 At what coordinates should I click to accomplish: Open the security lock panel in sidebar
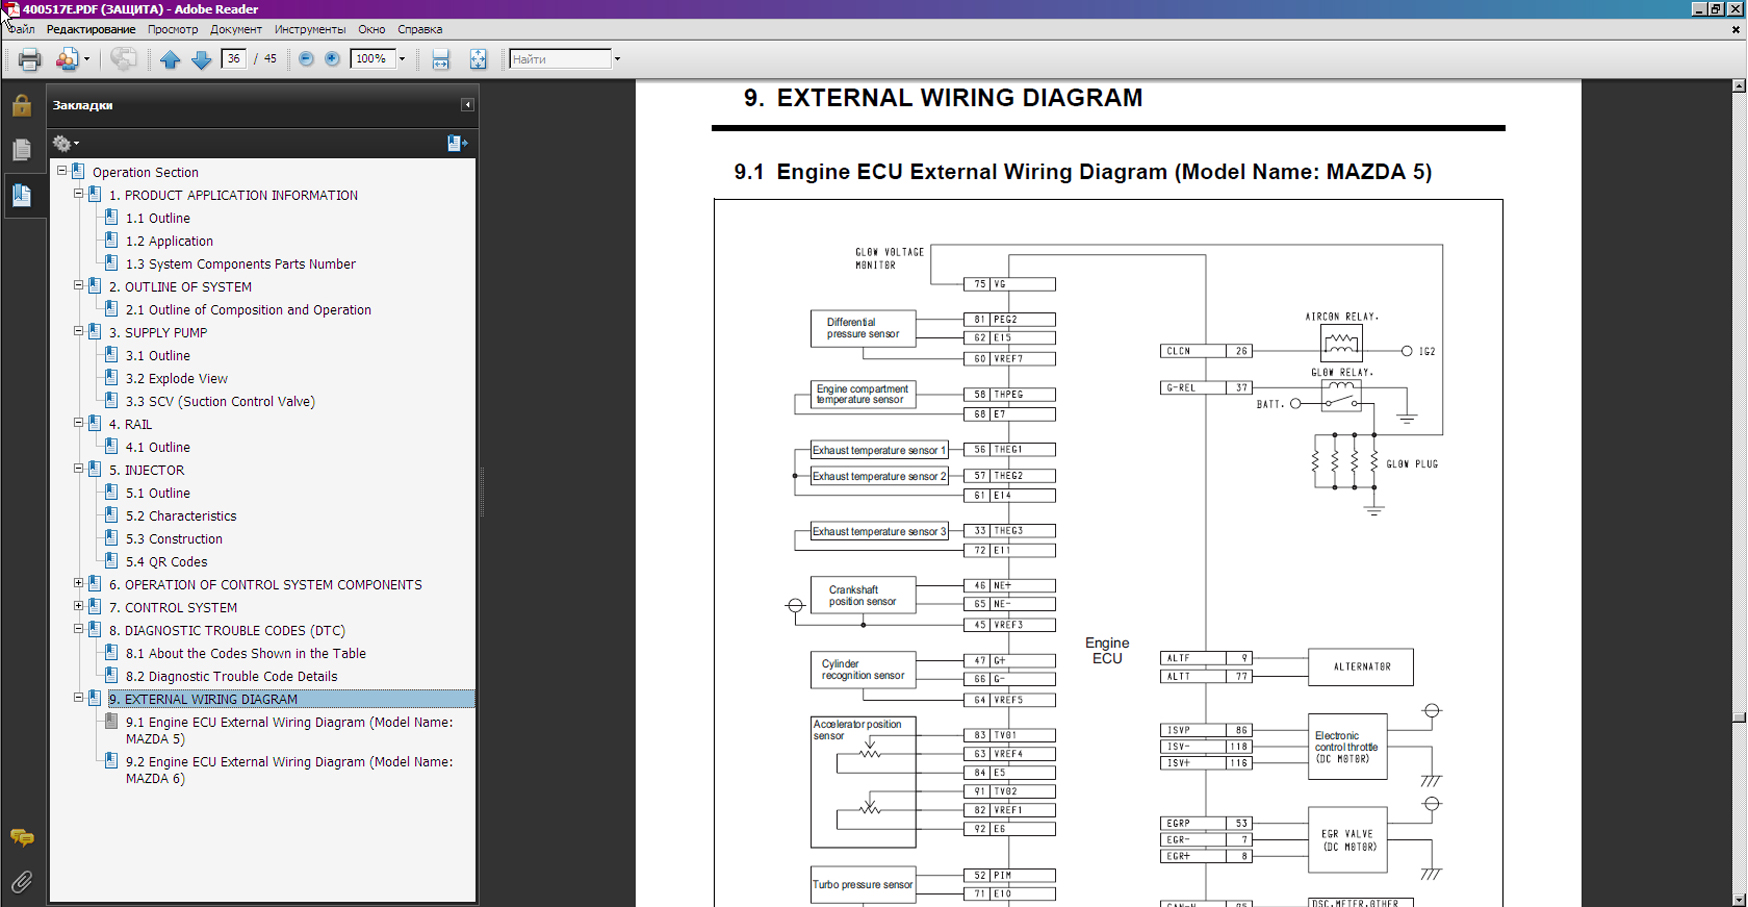coord(21,105)
